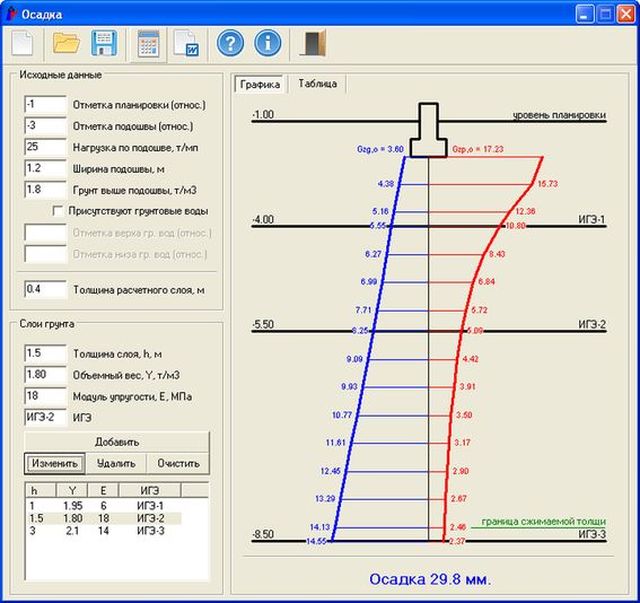The image size is (640, 603).
Task: Show program info icon
Action: click(x=267, y=43)
